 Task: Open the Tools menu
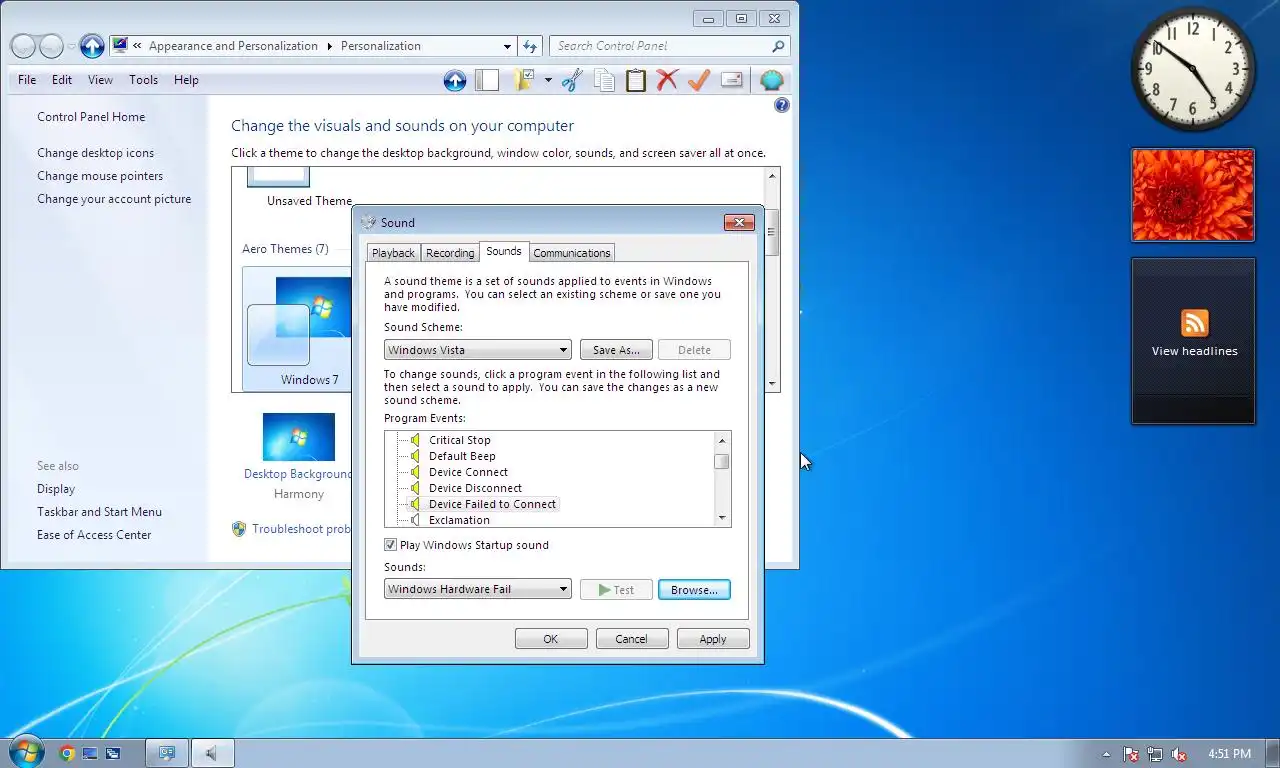[143, 80]
